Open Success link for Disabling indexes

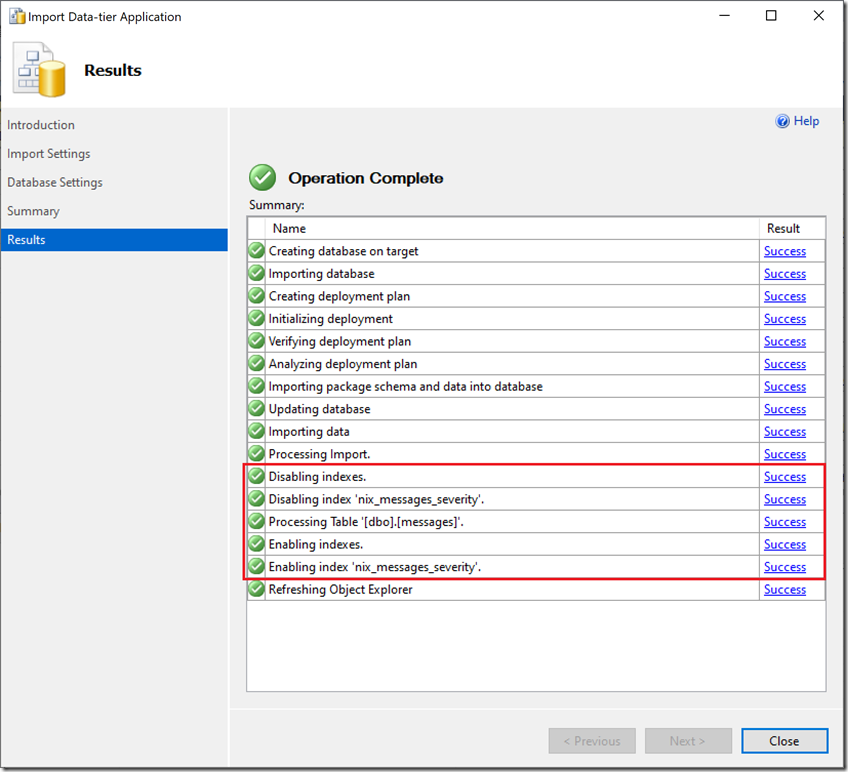(x=785, y=477)
